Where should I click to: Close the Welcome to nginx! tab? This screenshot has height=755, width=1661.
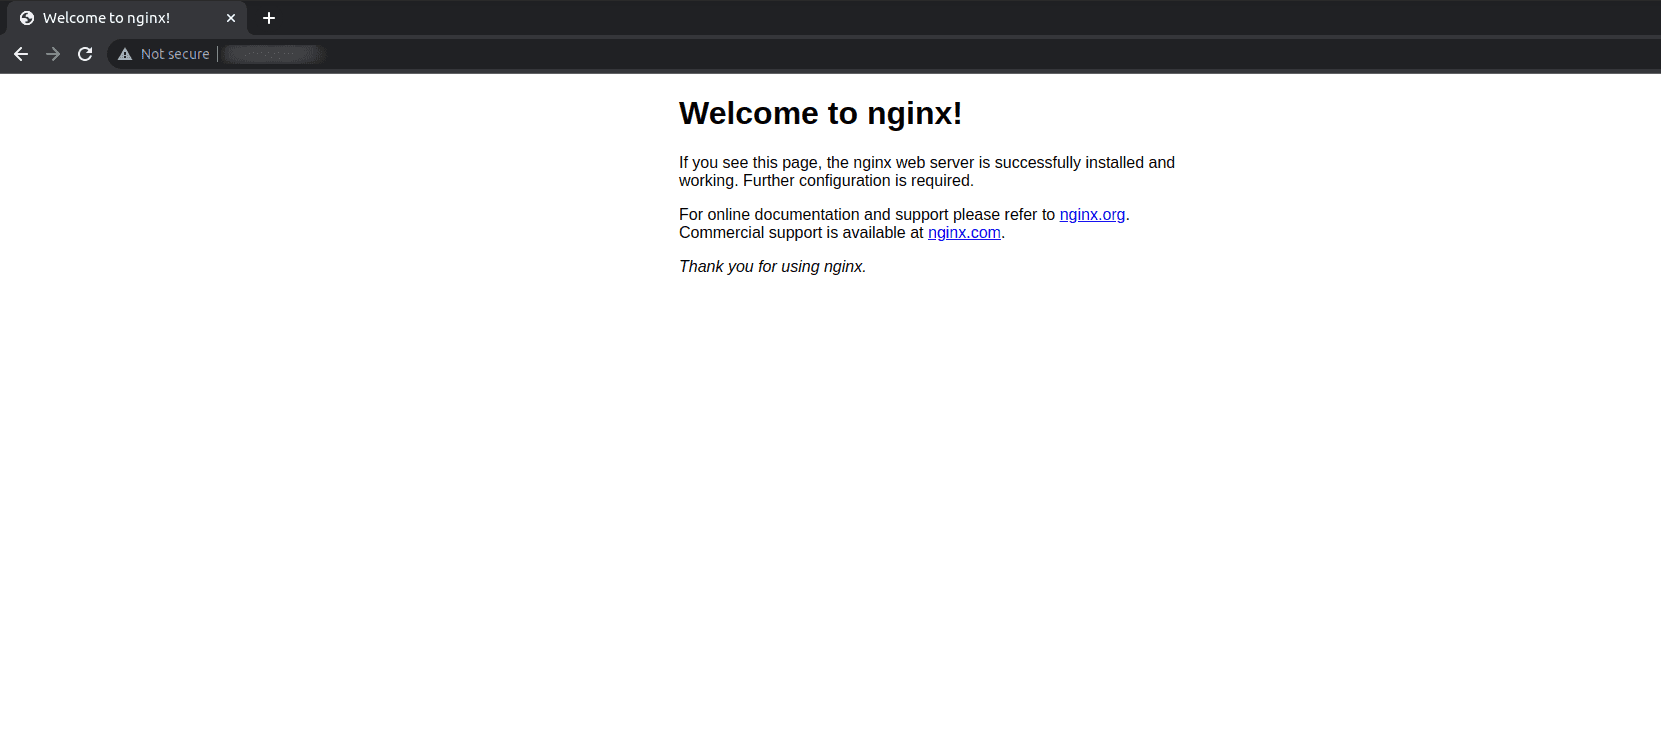click(231, 18)
